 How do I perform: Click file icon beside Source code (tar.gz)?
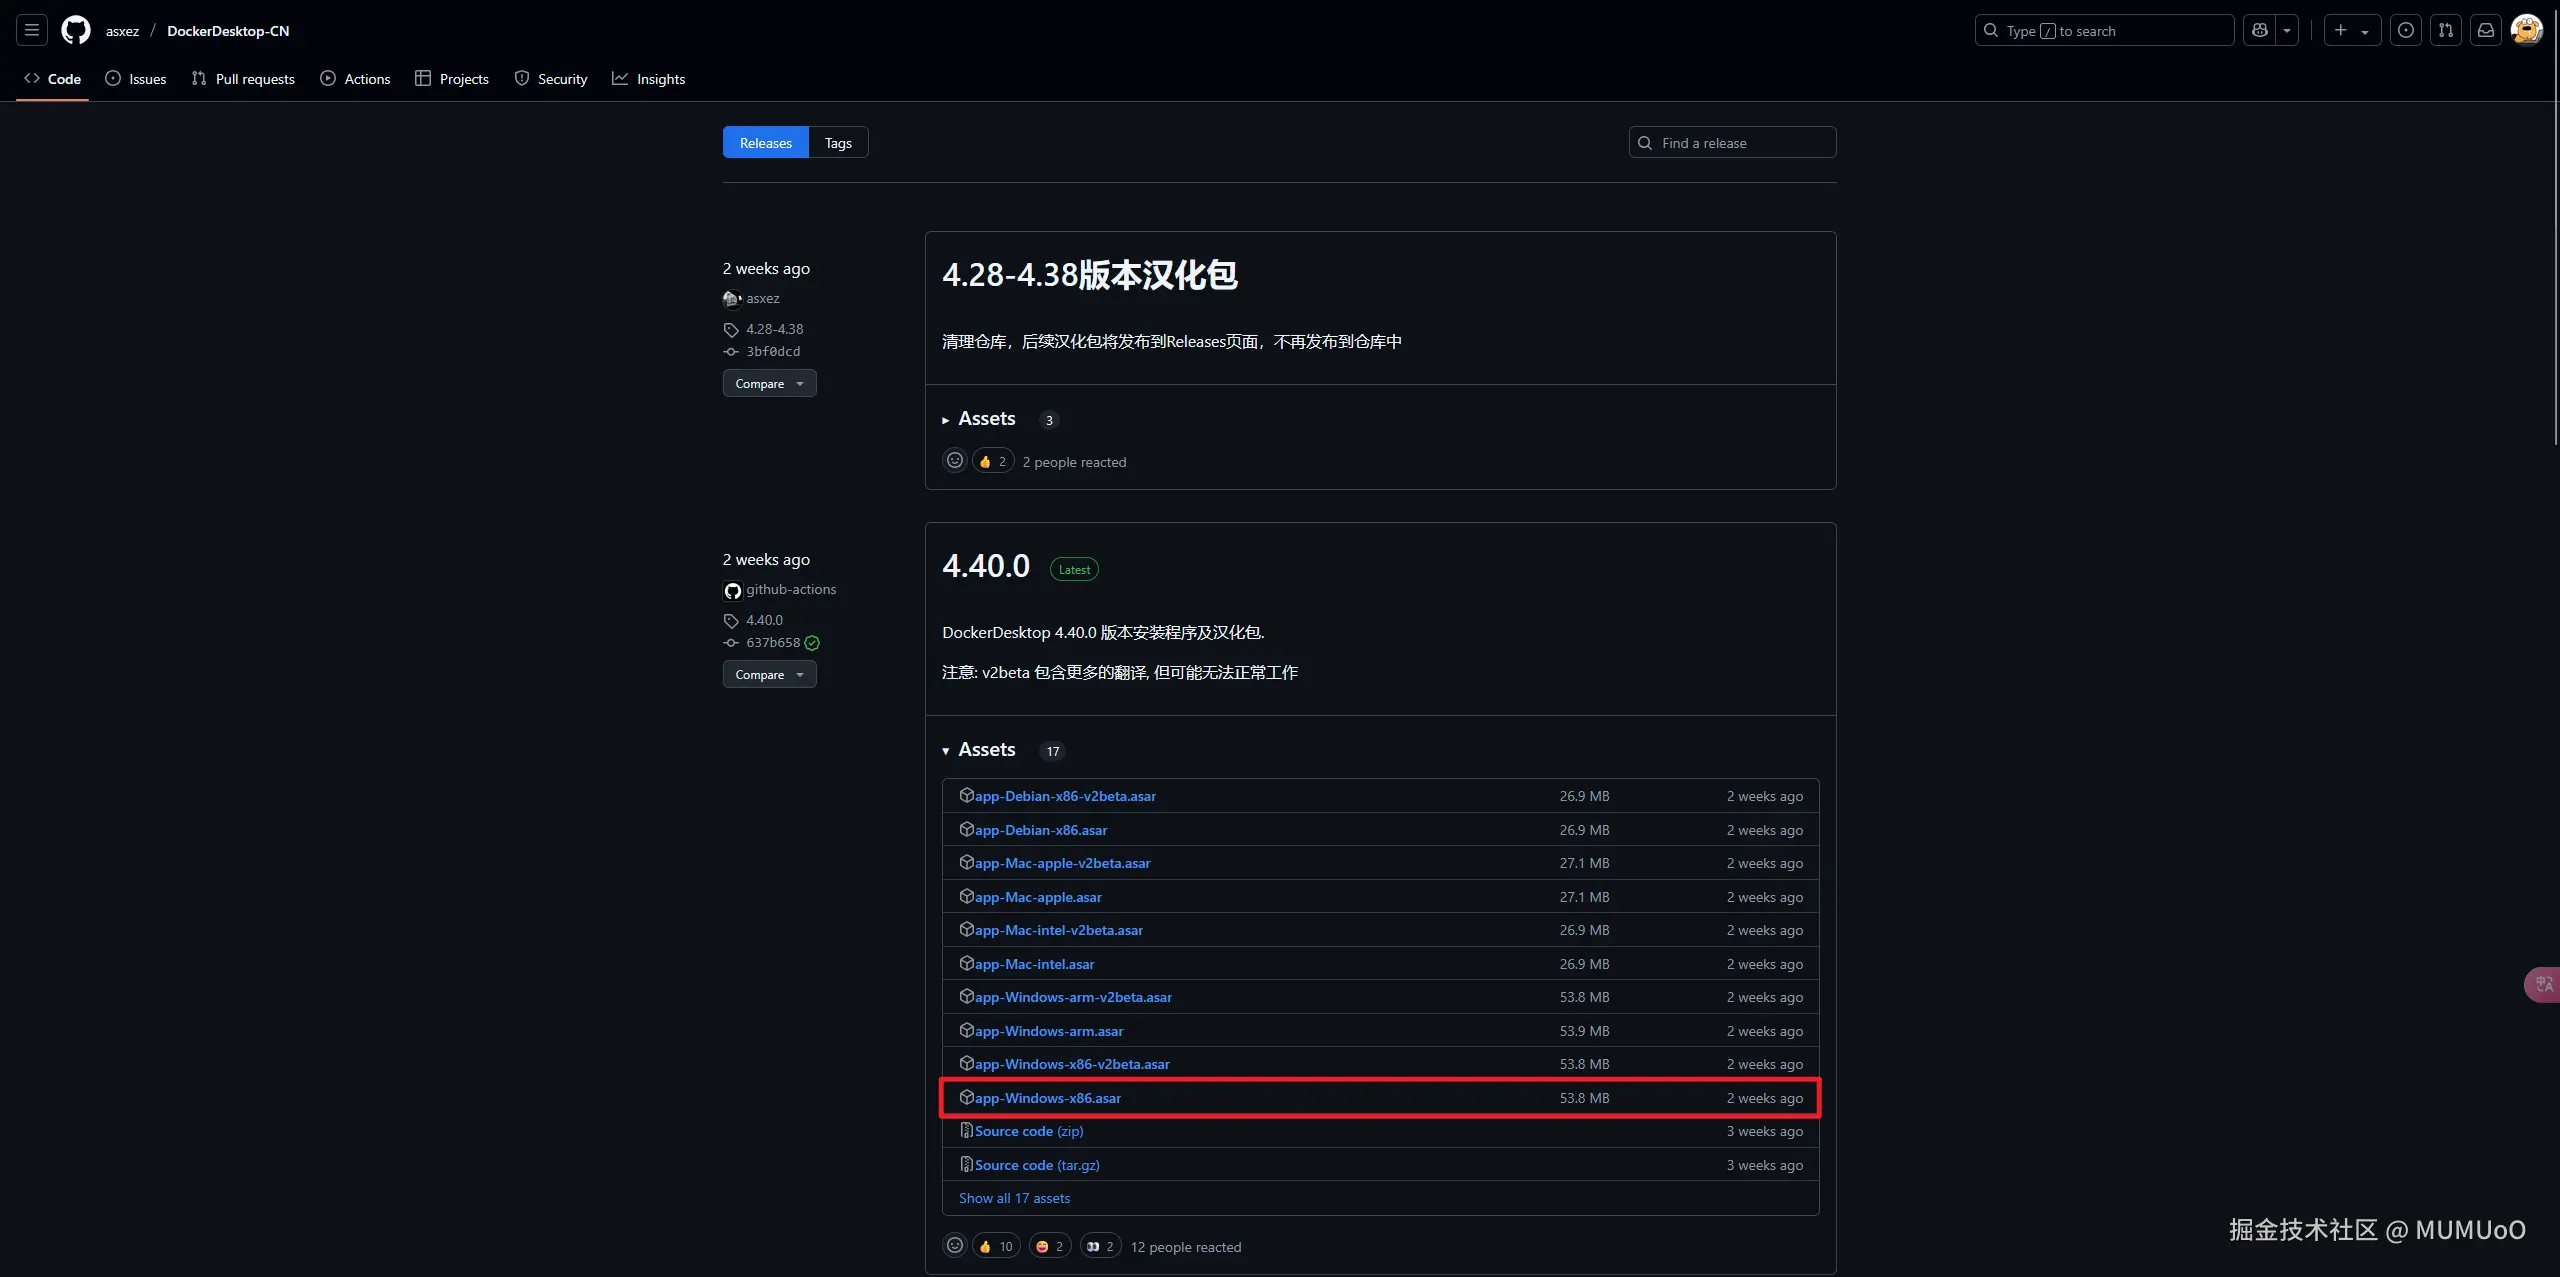coord(966,1164)
